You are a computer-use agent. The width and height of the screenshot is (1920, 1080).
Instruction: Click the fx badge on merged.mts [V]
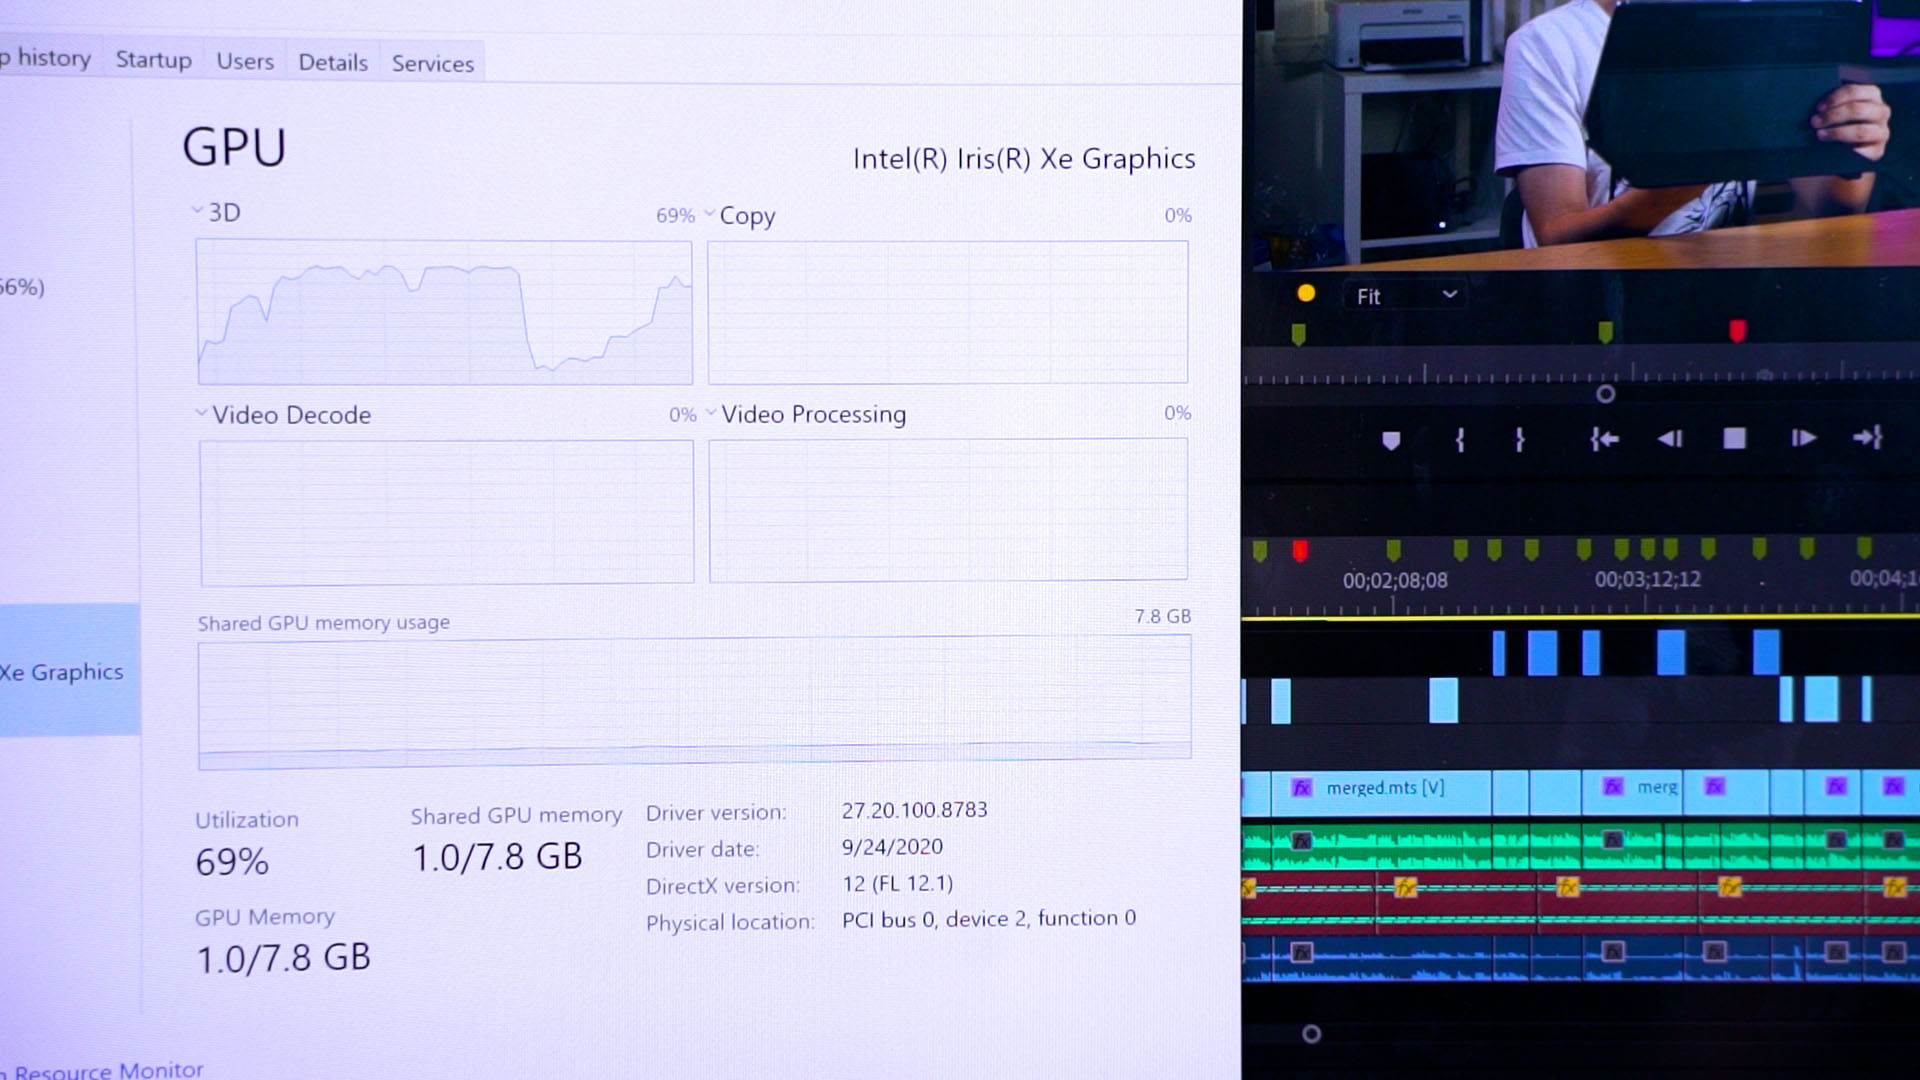1301,788
